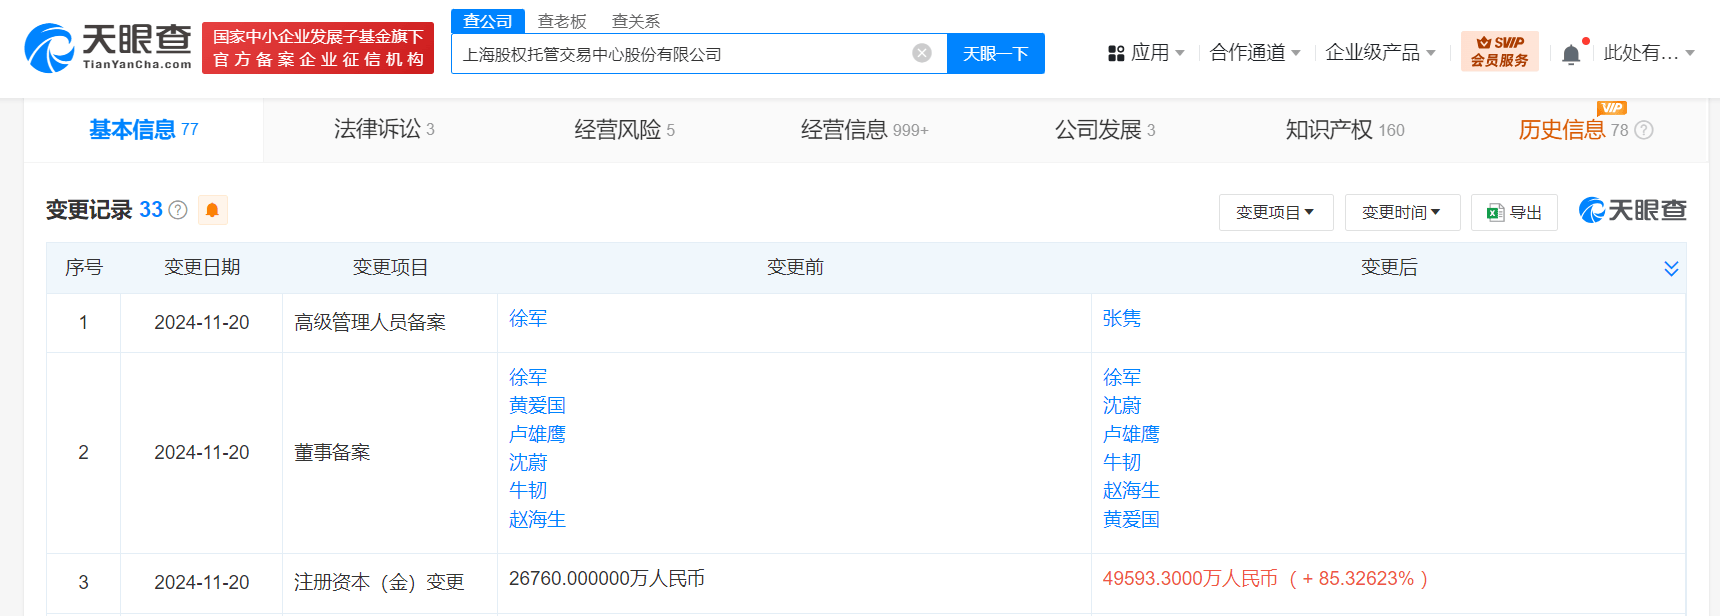Viewport: 1720px width, 616px height.
Task: Click the 33 change record count
Action: pos(151,210)
